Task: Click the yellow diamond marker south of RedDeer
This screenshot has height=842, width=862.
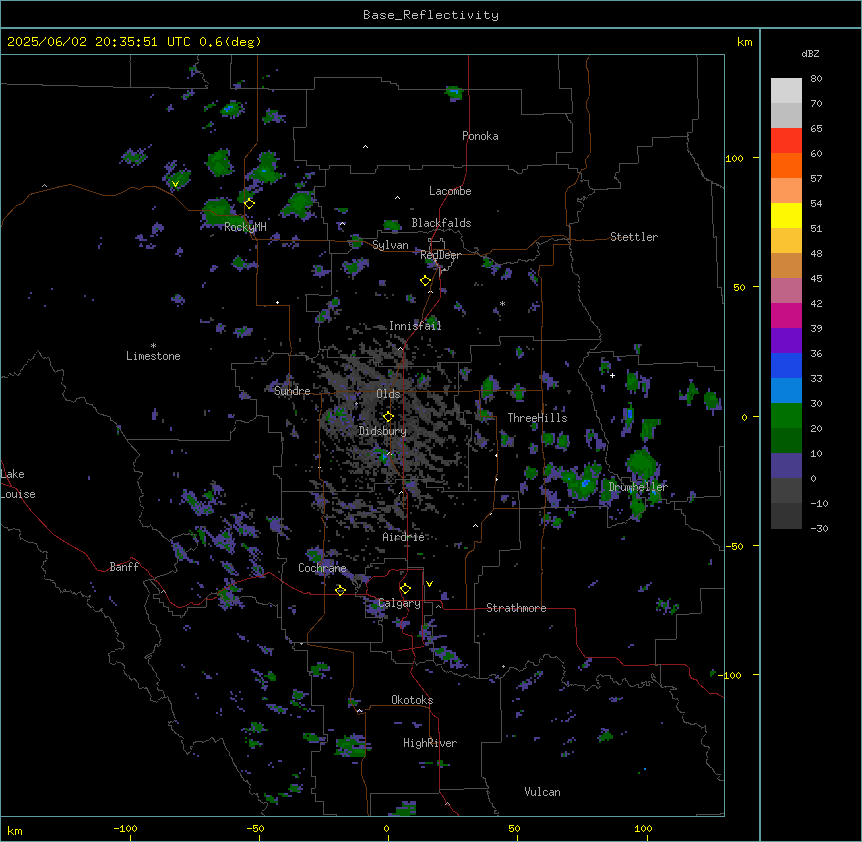Action: tap(426, 281)
